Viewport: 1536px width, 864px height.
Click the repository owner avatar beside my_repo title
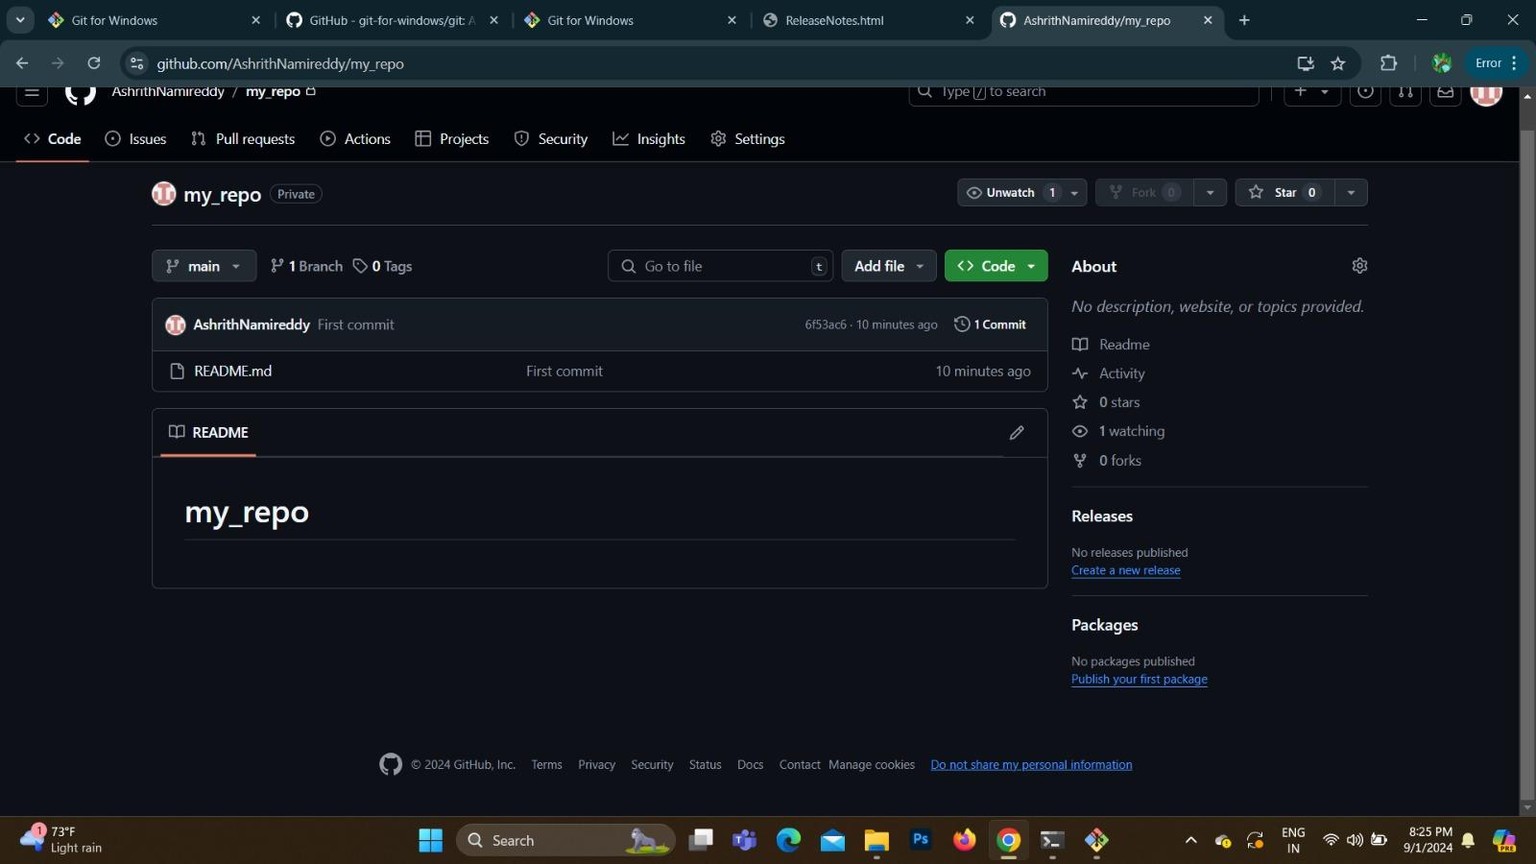point(164,194)
